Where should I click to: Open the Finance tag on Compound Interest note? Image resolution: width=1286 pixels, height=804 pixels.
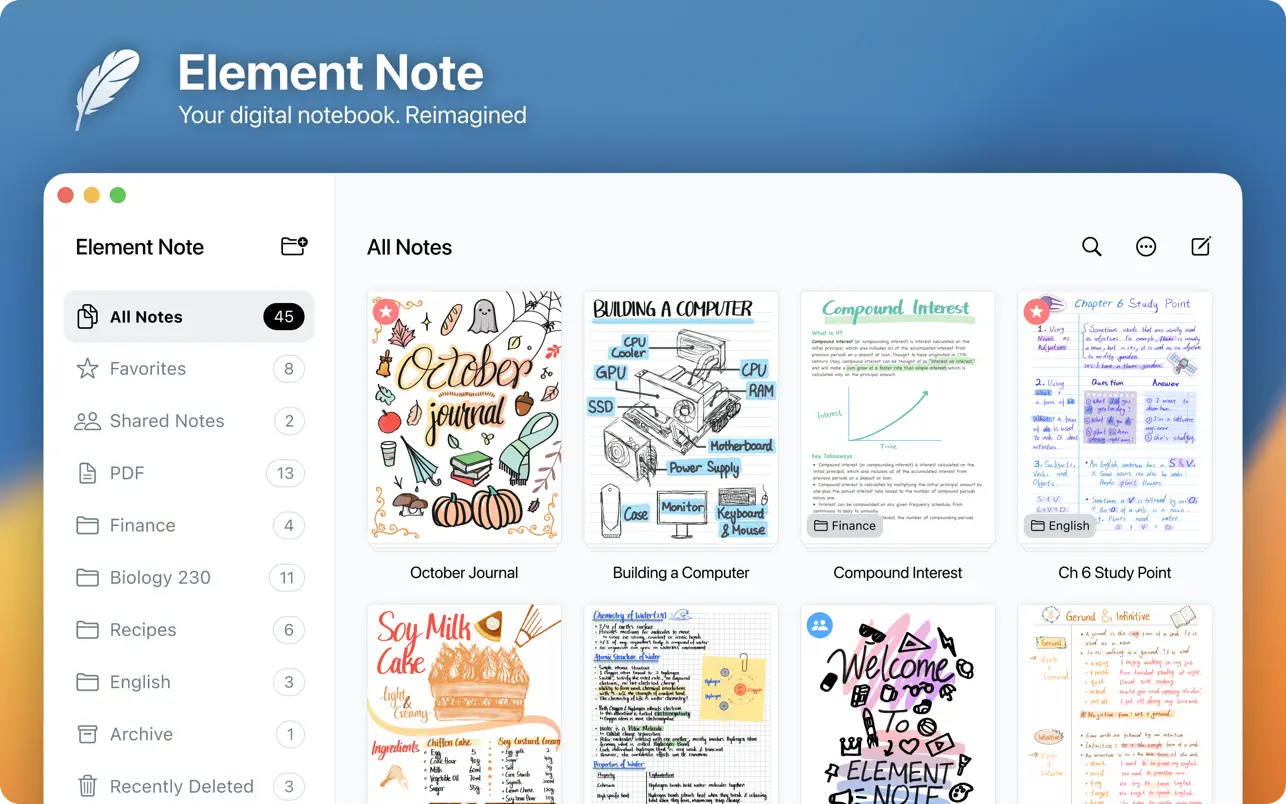point(845,525)
